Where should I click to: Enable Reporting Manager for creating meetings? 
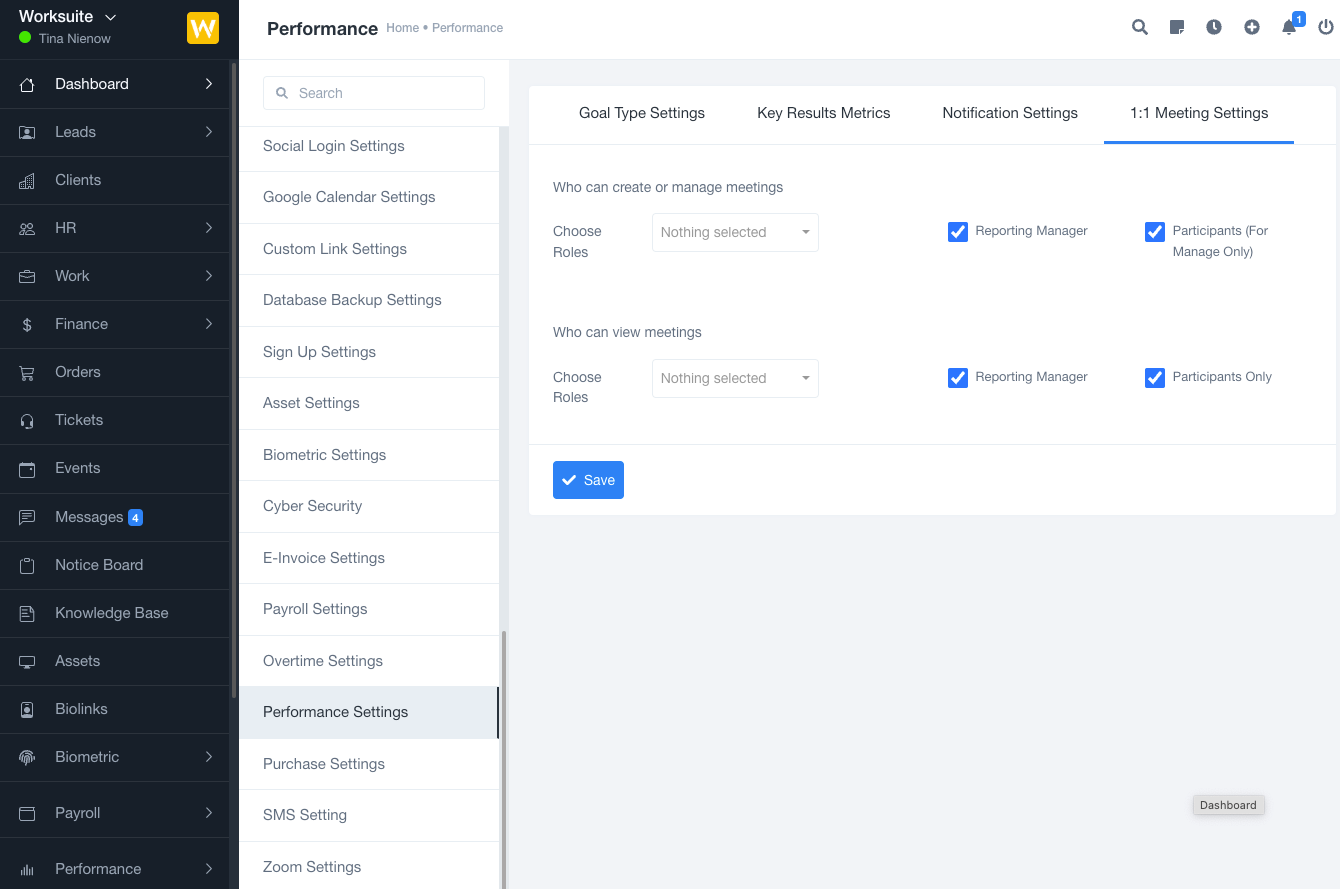tap(957, 231)
